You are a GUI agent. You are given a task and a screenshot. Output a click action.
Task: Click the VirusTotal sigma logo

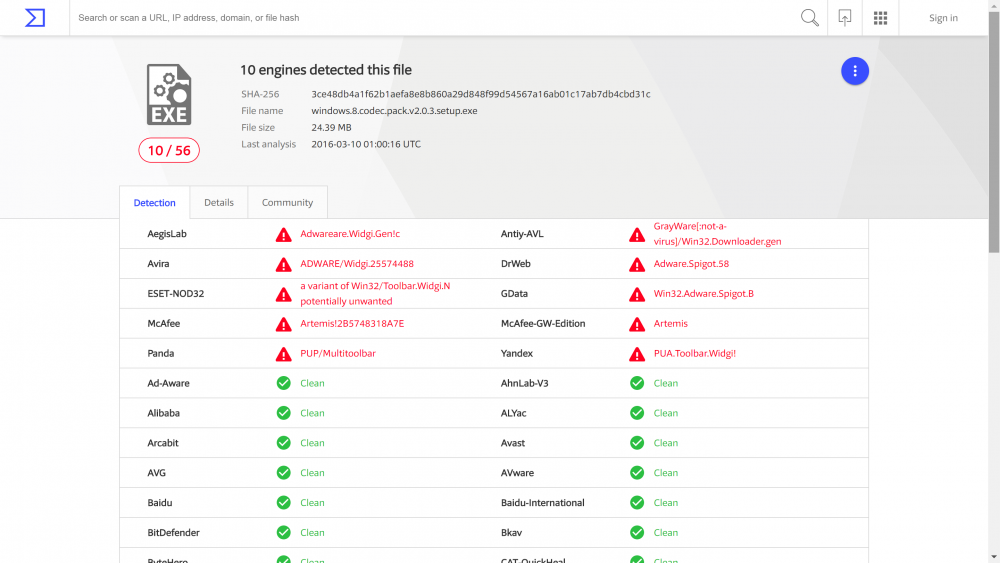pyautogui.click(x=35, y=18)
